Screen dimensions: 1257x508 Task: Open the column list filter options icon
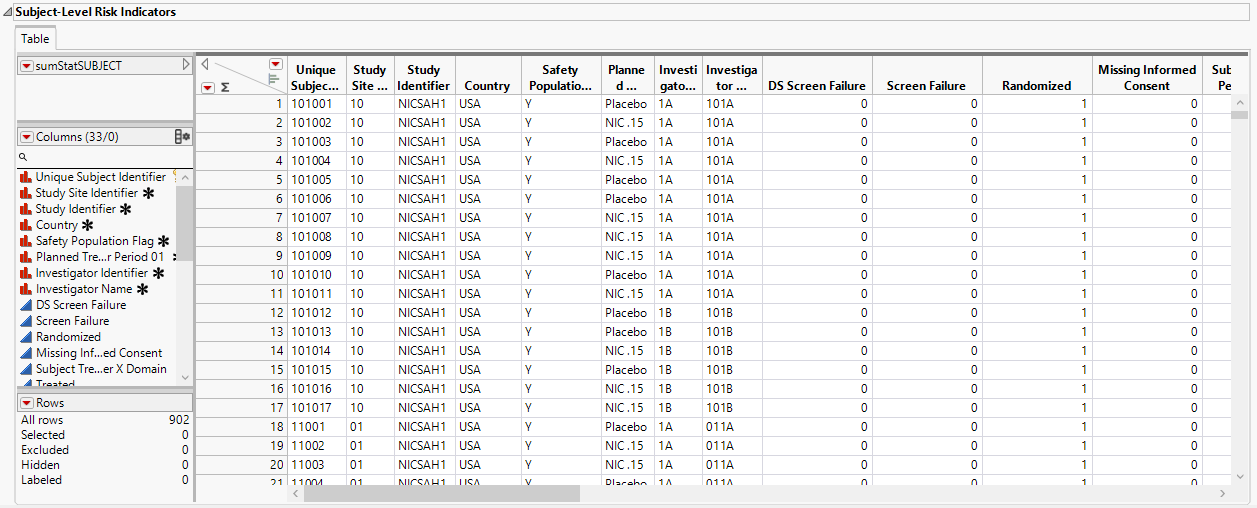(x=182, y=137)
